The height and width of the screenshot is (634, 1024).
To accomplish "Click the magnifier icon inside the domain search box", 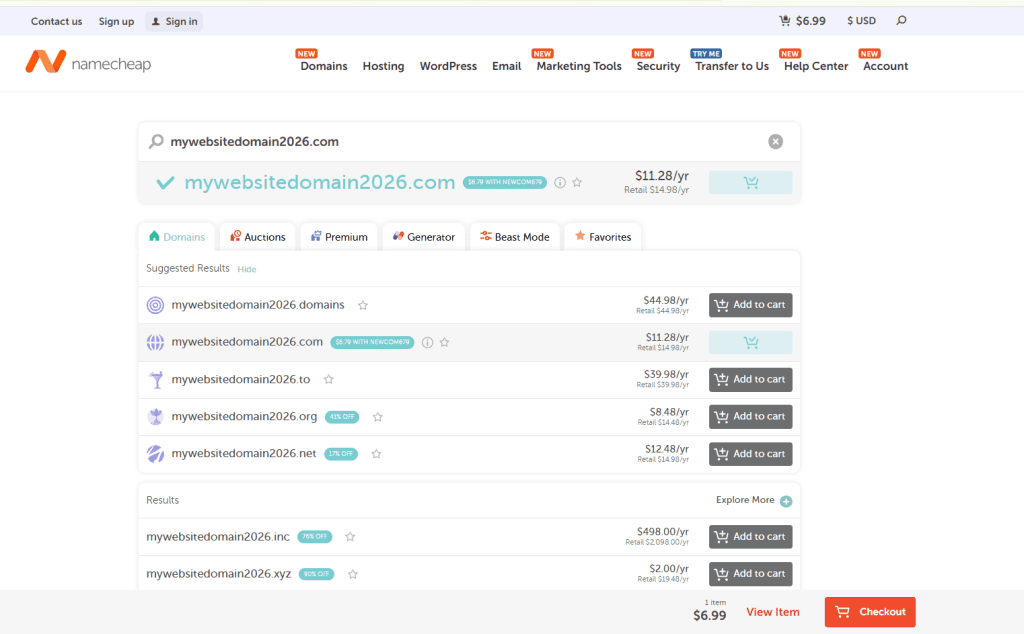I will coord(156,141).
